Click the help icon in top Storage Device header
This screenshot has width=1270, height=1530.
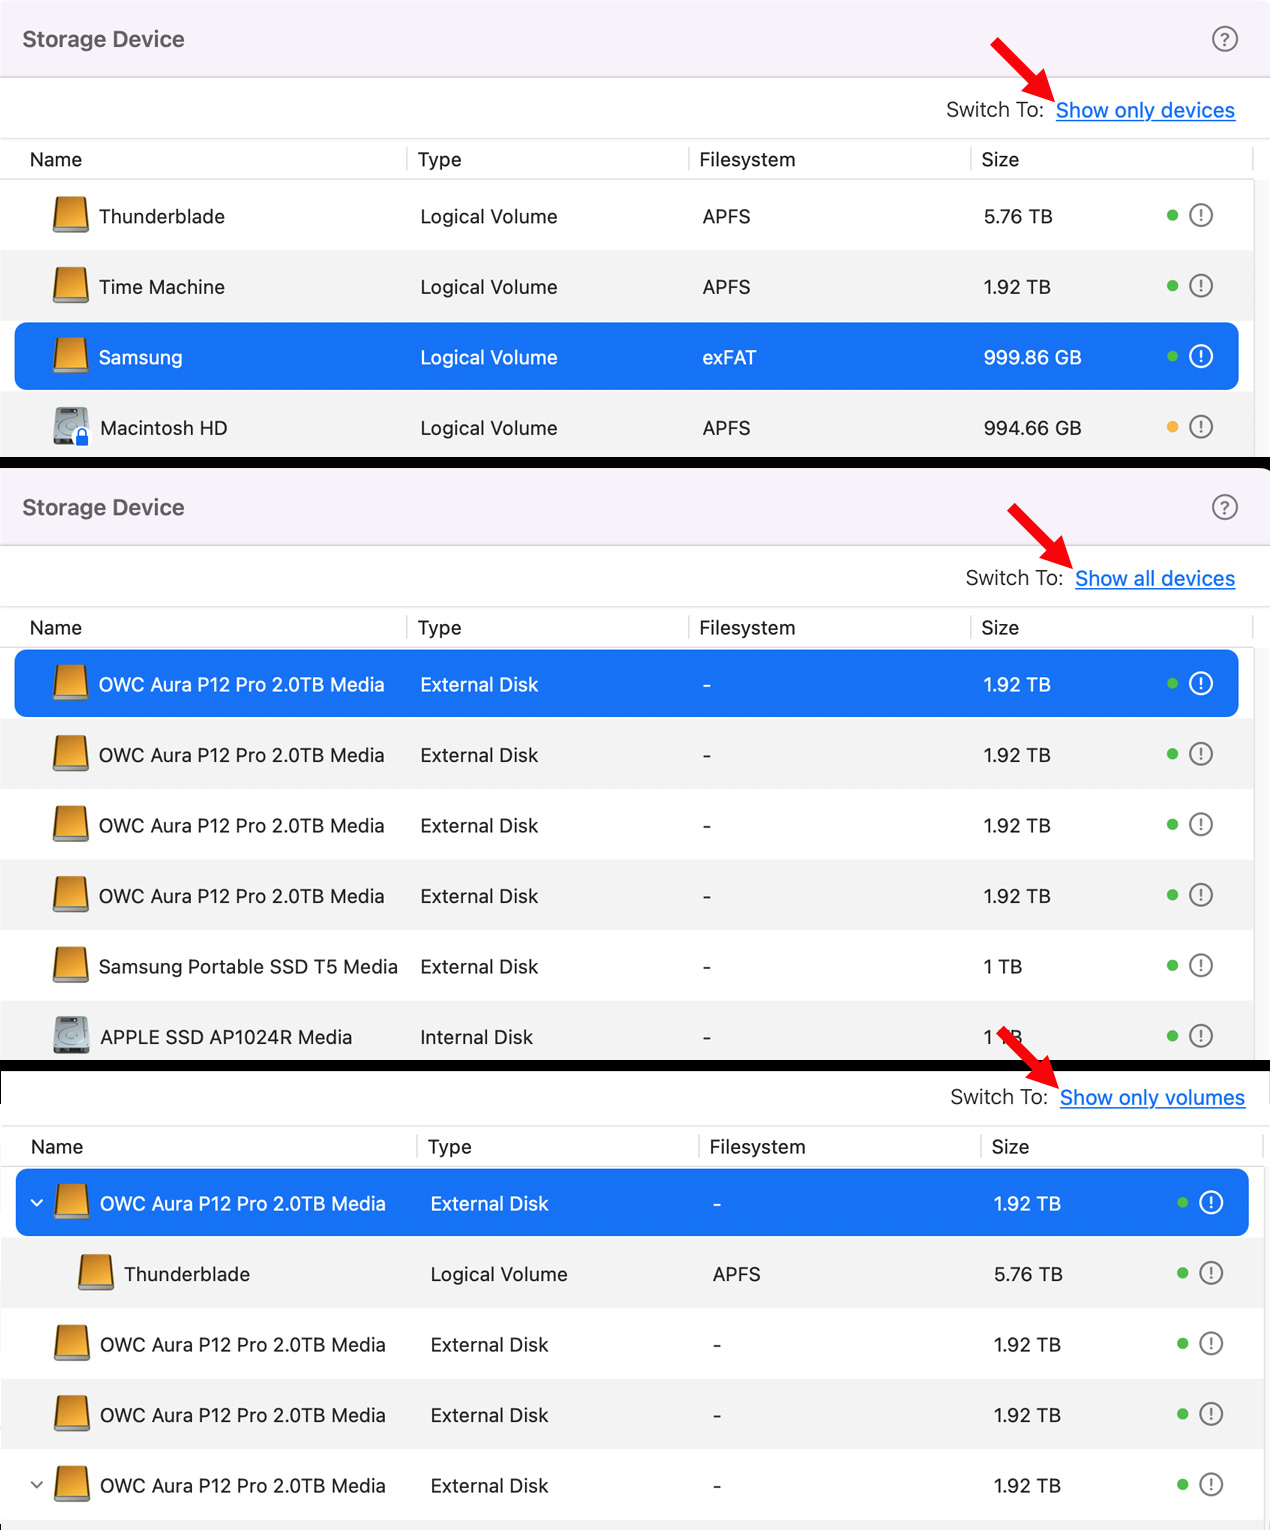coord(1224,39)
